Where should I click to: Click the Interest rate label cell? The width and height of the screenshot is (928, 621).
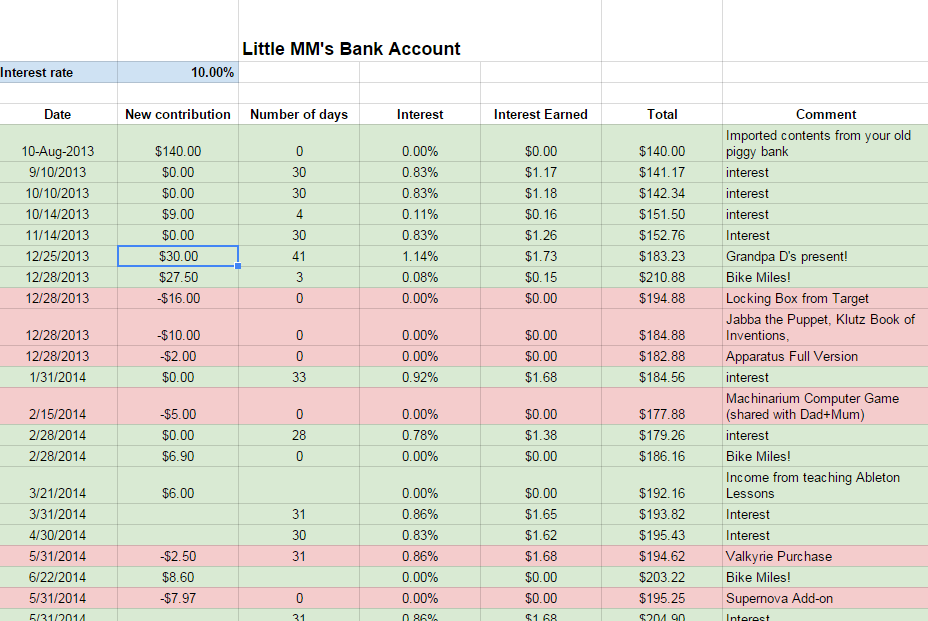click(x=58, y=73)
